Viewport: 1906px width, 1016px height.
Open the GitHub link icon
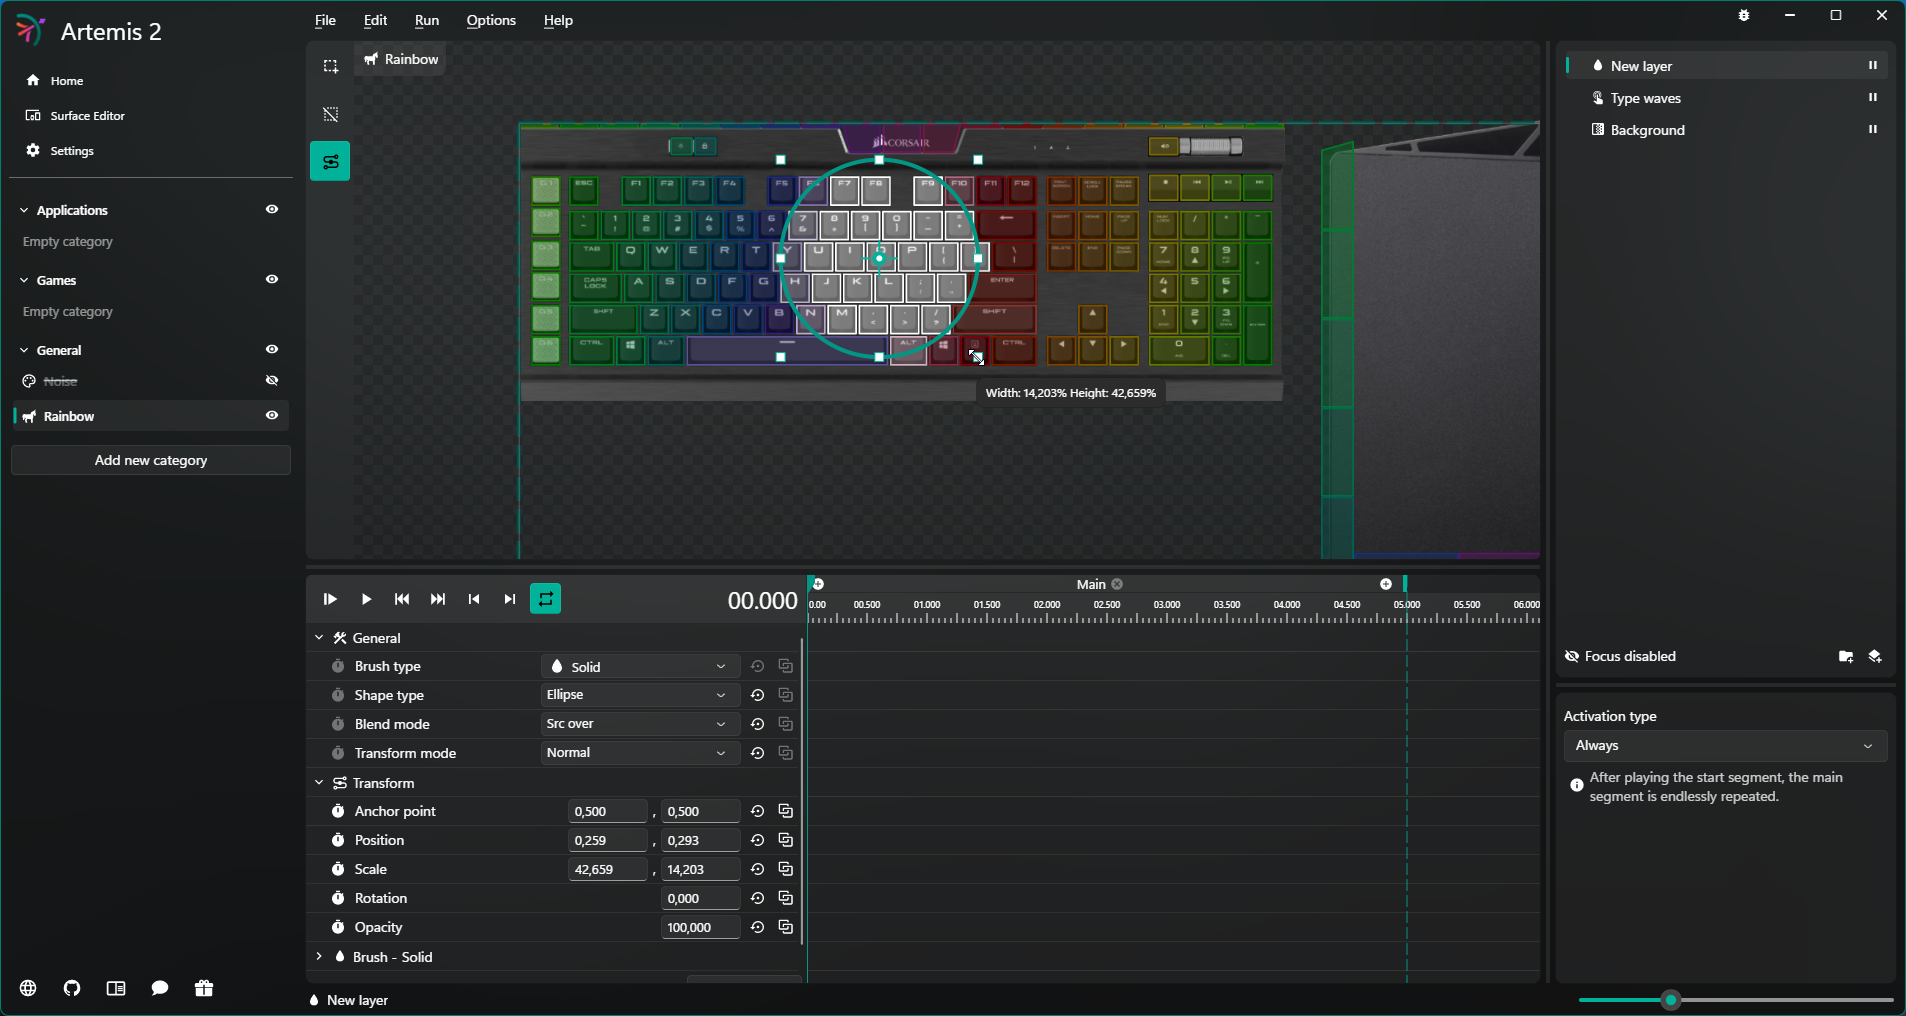point(72,988)
